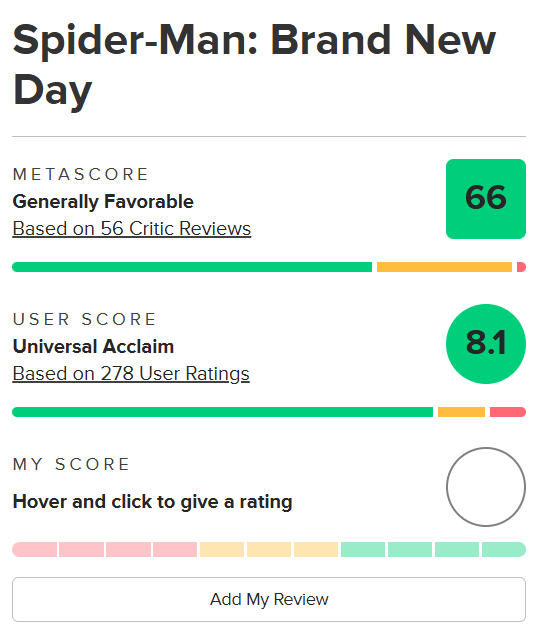This screenshot has width=541, height=631.
Task: Select the middle yellow rating segment
Action: click(x=269, y=549)
